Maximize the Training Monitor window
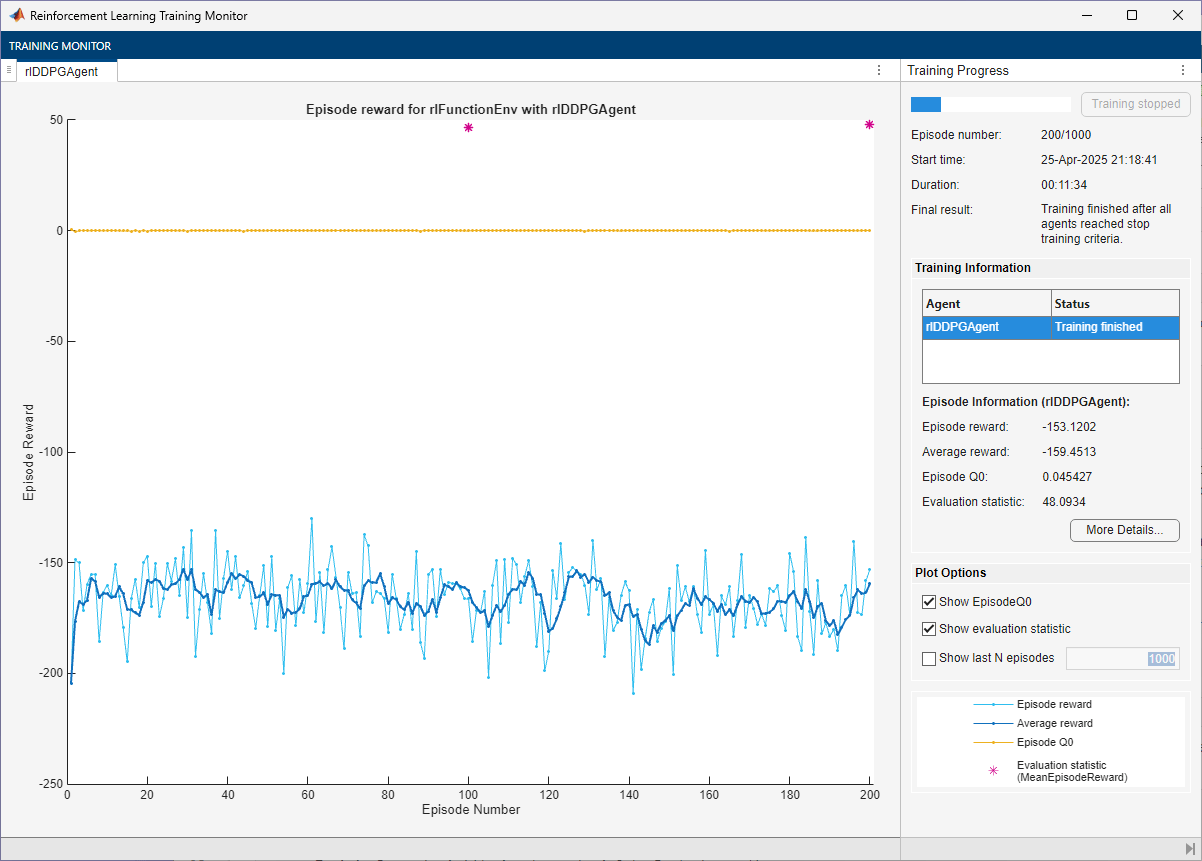The image size is (1202, 861). click(x=1132, y=15)
